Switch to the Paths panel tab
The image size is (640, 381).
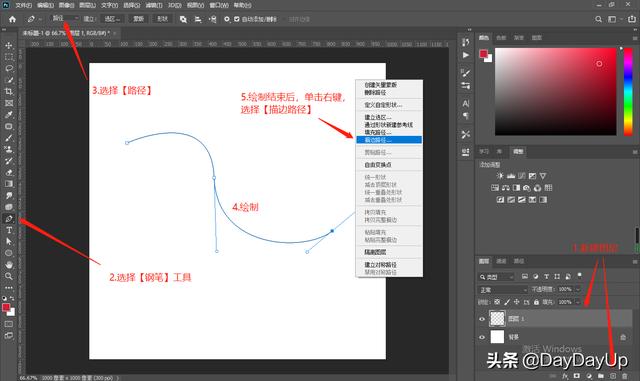tap(519, 261)
